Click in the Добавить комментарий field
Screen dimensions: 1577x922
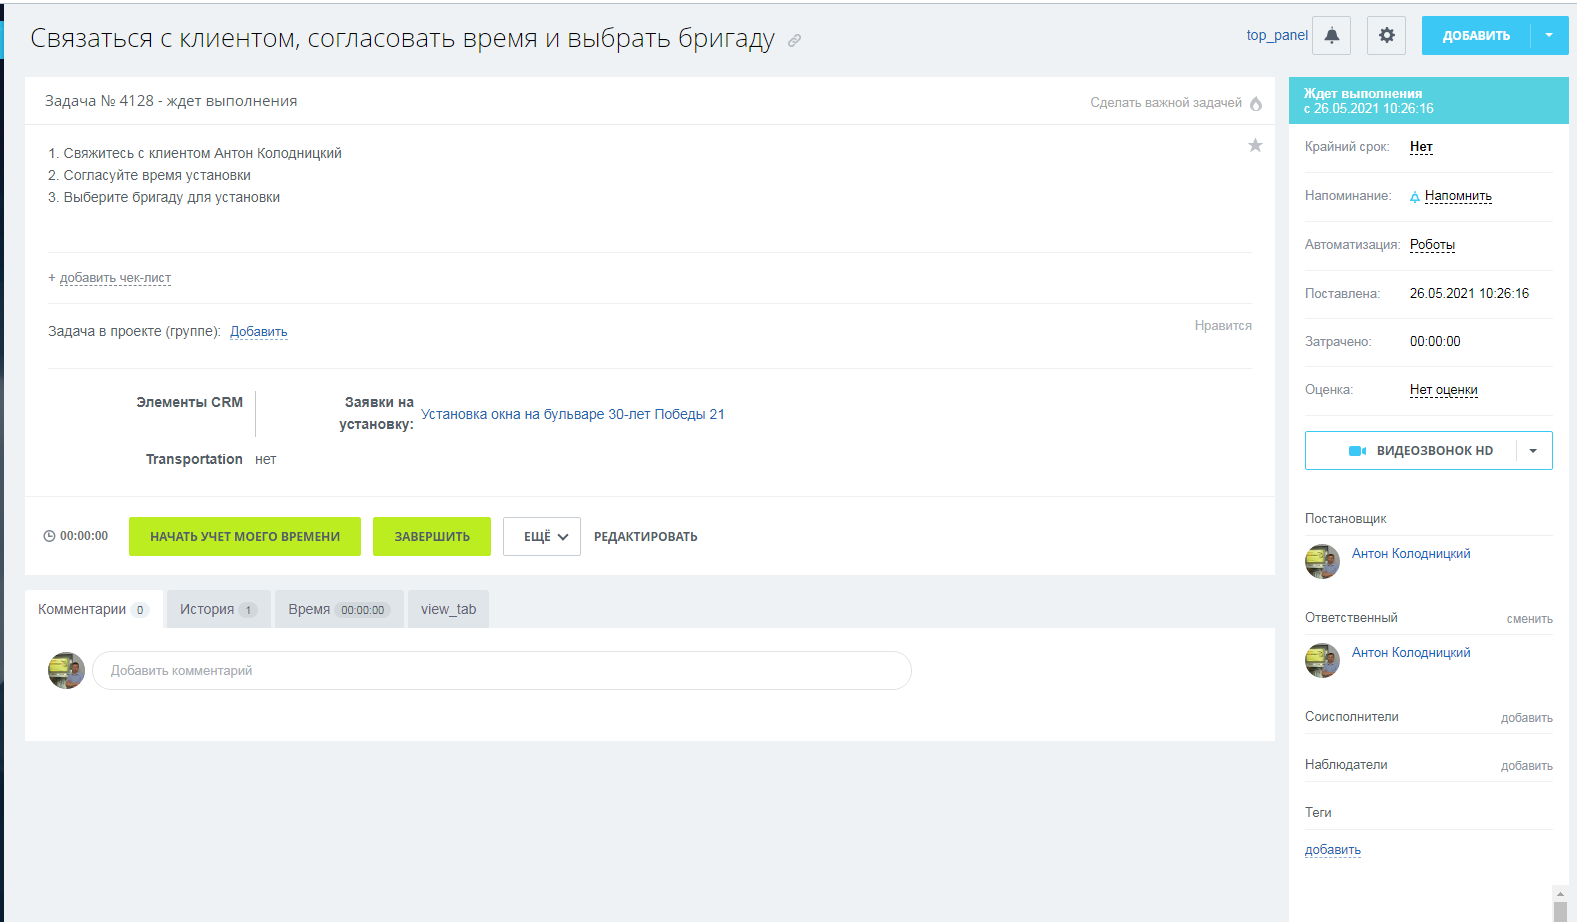point(501,671)
